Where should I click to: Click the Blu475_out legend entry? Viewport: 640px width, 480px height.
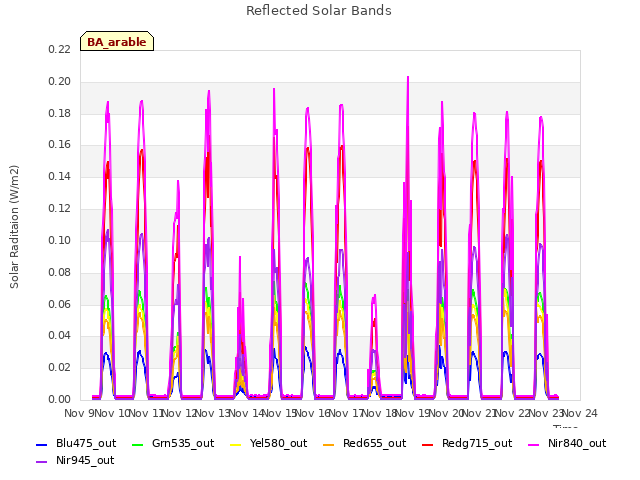(x=76, y=443)
